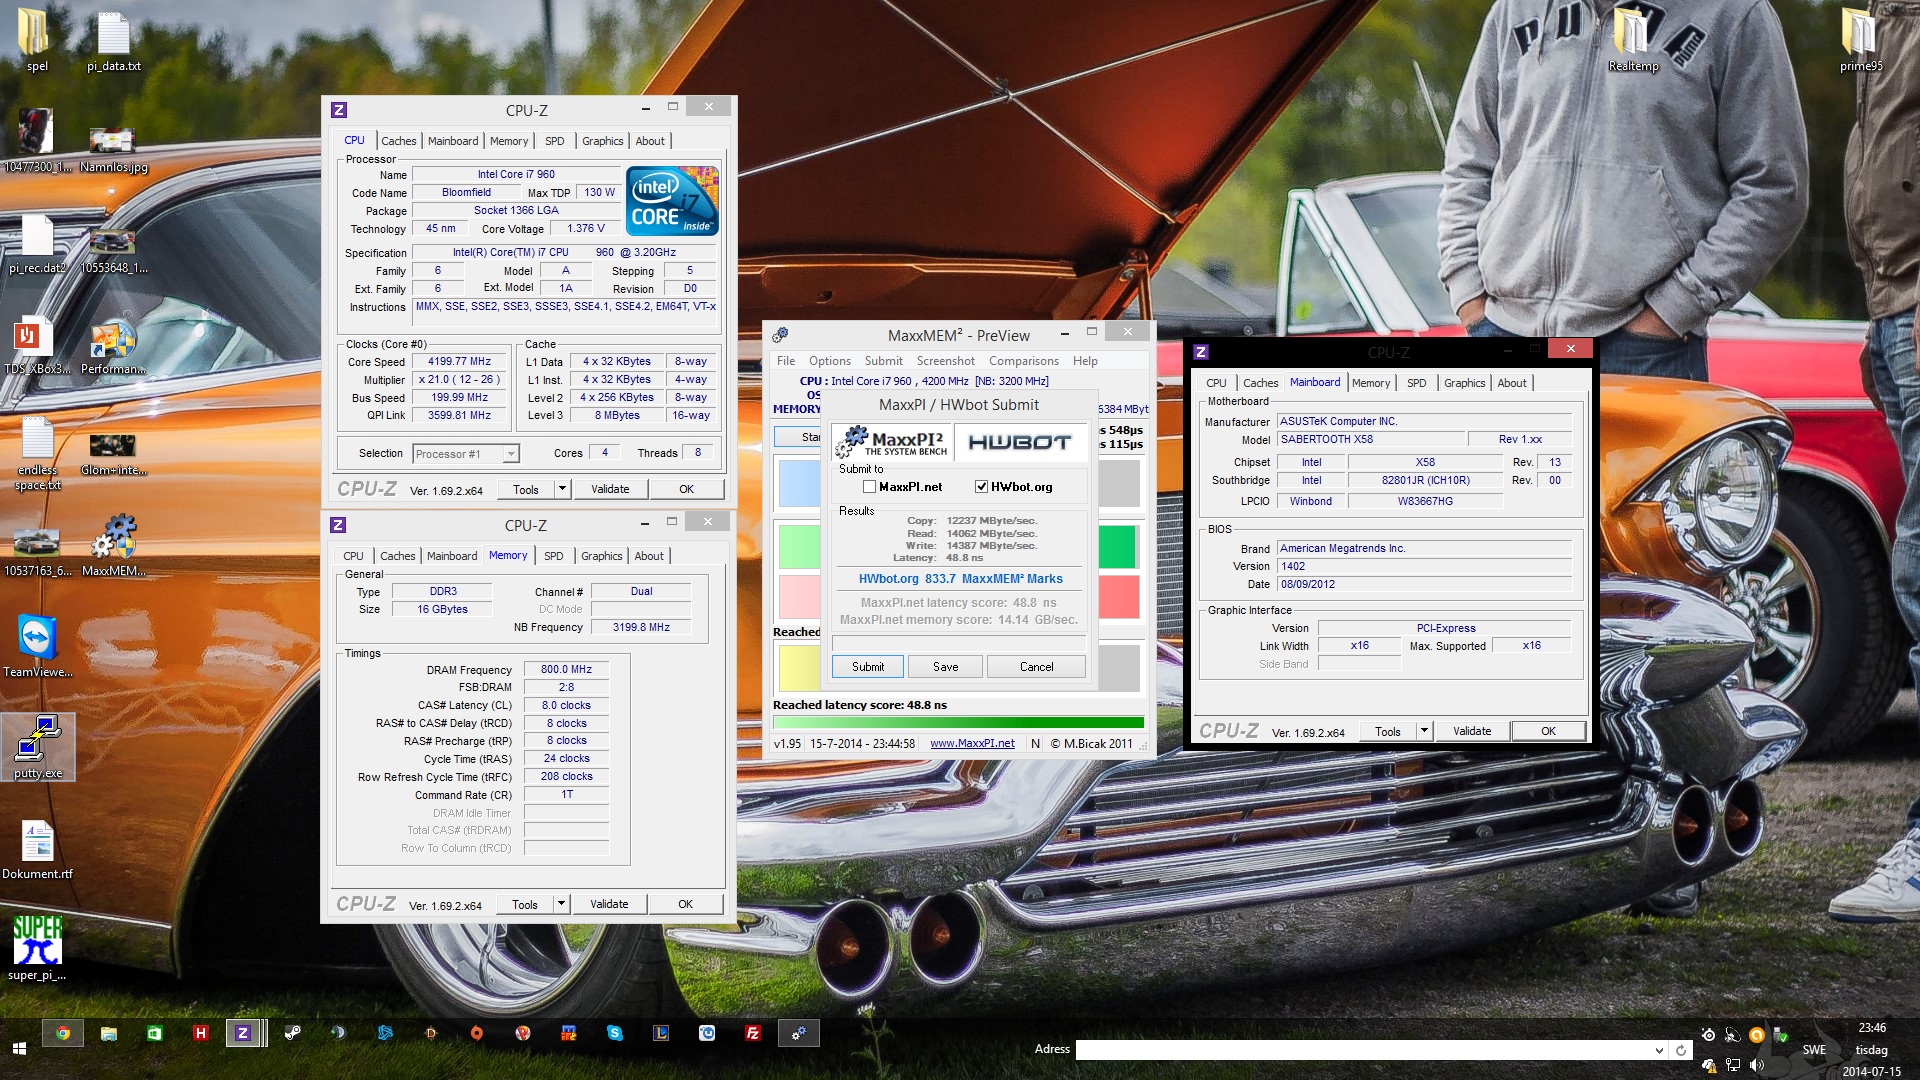The height and width of the screenshot is (1080, 1920).
Task: Click the safely remove hardware tray icon
Action: pos(1780,1035)
